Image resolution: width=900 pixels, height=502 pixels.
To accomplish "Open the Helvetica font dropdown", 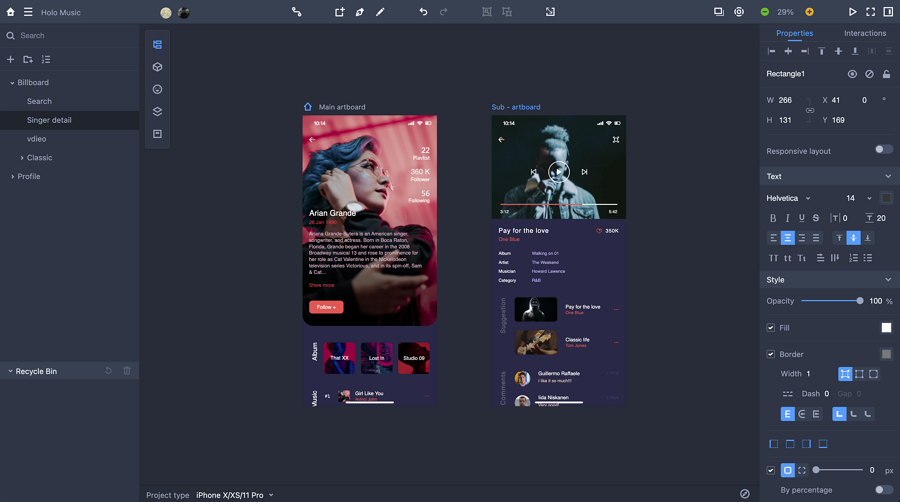I will [x=789, y=198].
